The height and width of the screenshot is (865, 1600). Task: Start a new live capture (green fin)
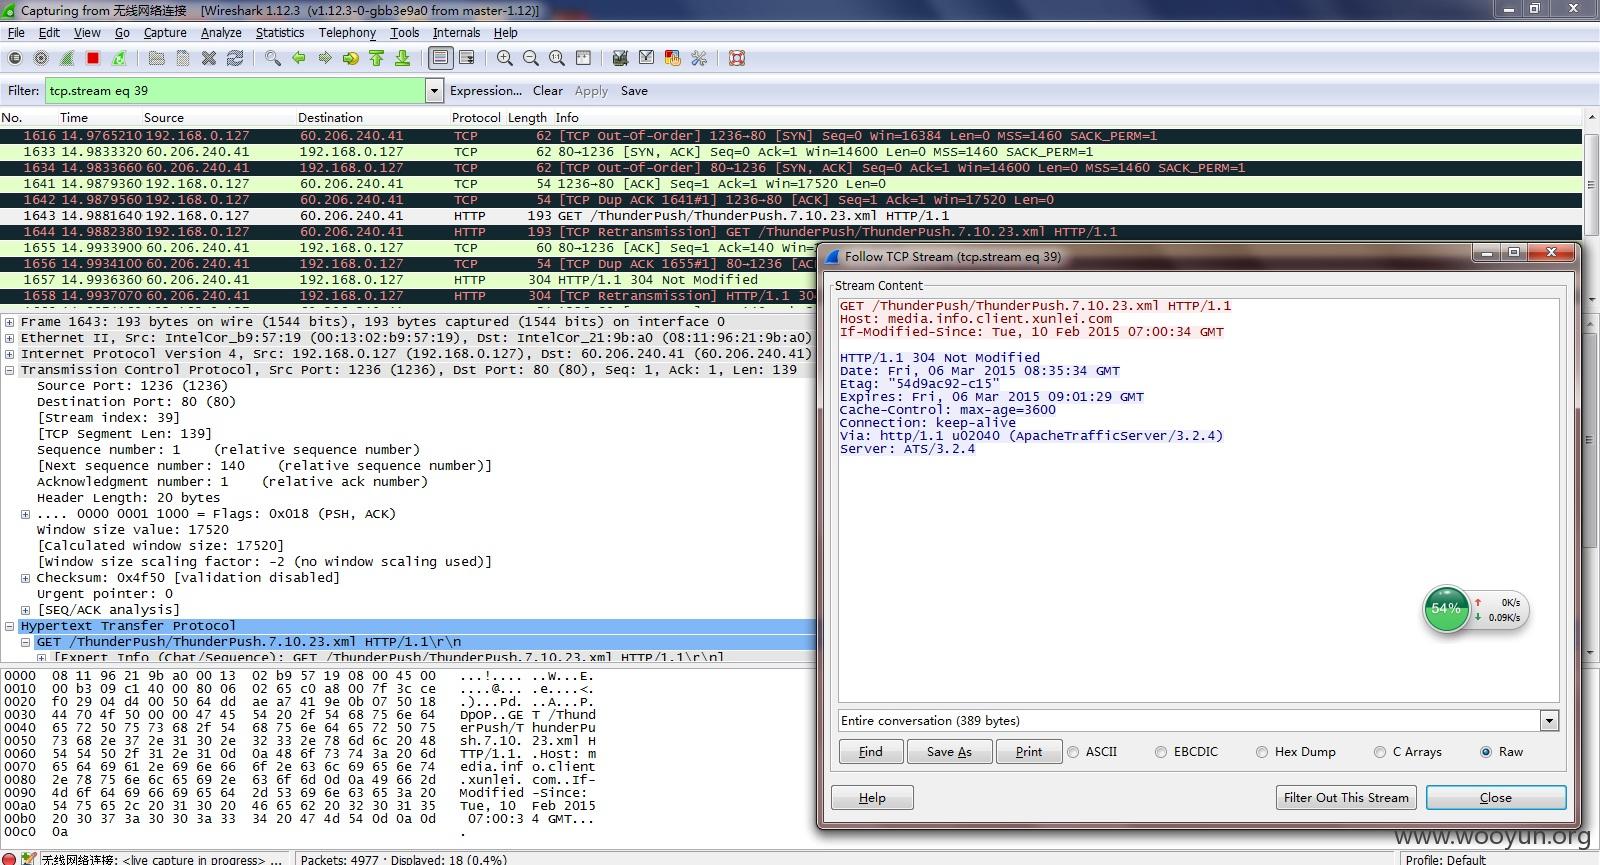coord(67,58)
